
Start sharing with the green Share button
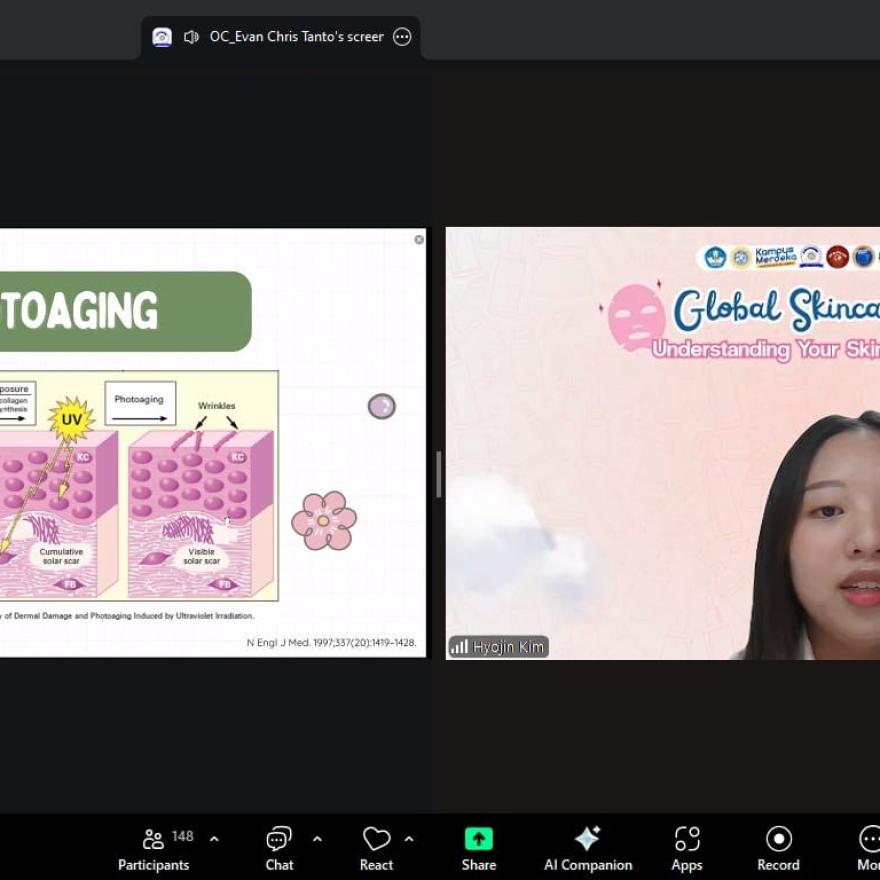tap(478, 848)
